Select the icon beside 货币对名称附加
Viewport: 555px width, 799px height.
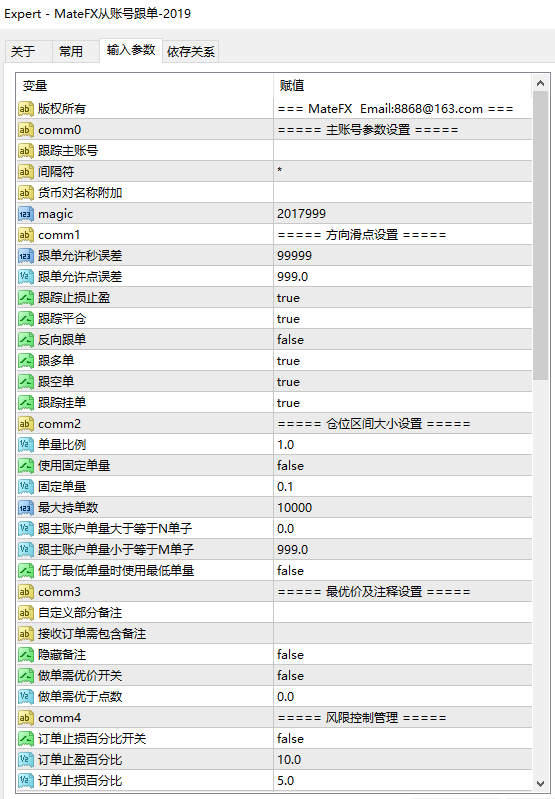(25, 193)
